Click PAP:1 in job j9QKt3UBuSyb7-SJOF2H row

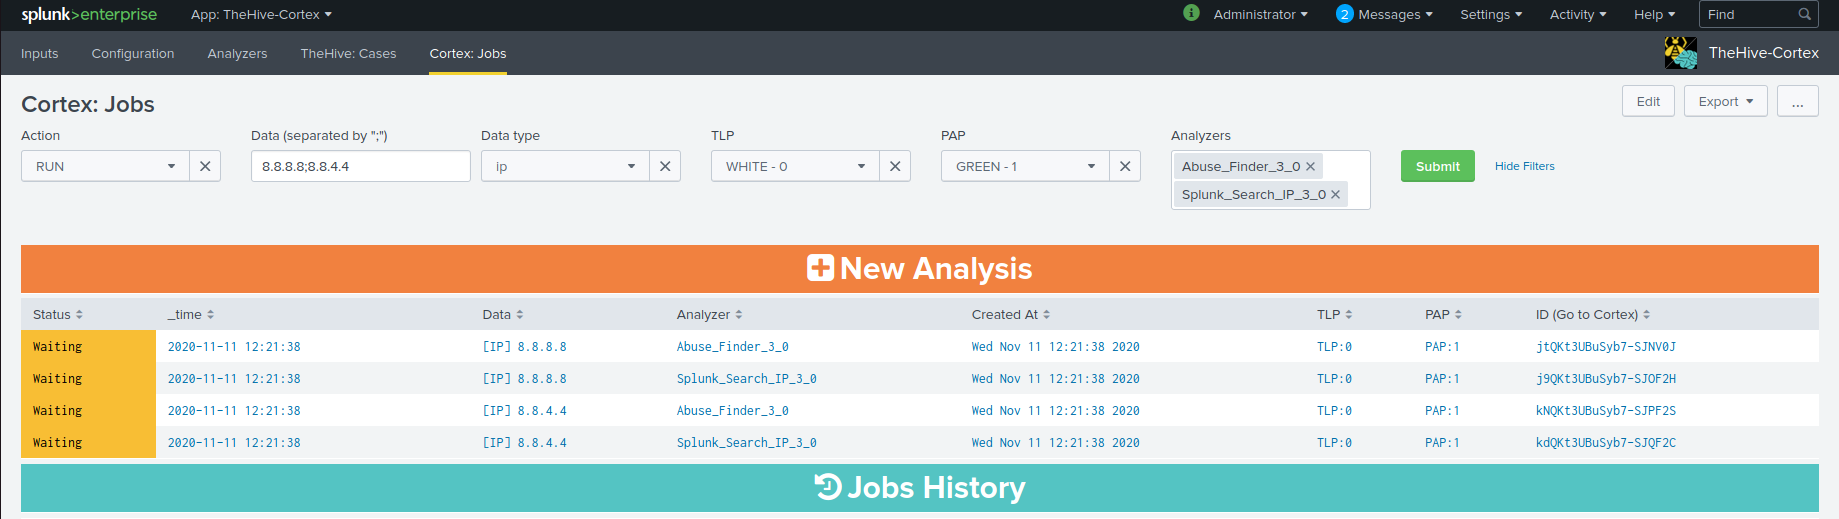pyautogui.click(x=1442, y=379)
